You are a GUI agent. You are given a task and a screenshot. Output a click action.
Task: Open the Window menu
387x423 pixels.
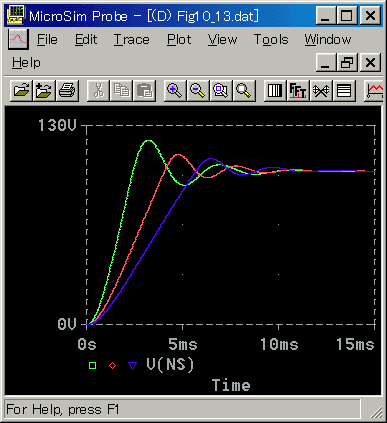[328, 40]
